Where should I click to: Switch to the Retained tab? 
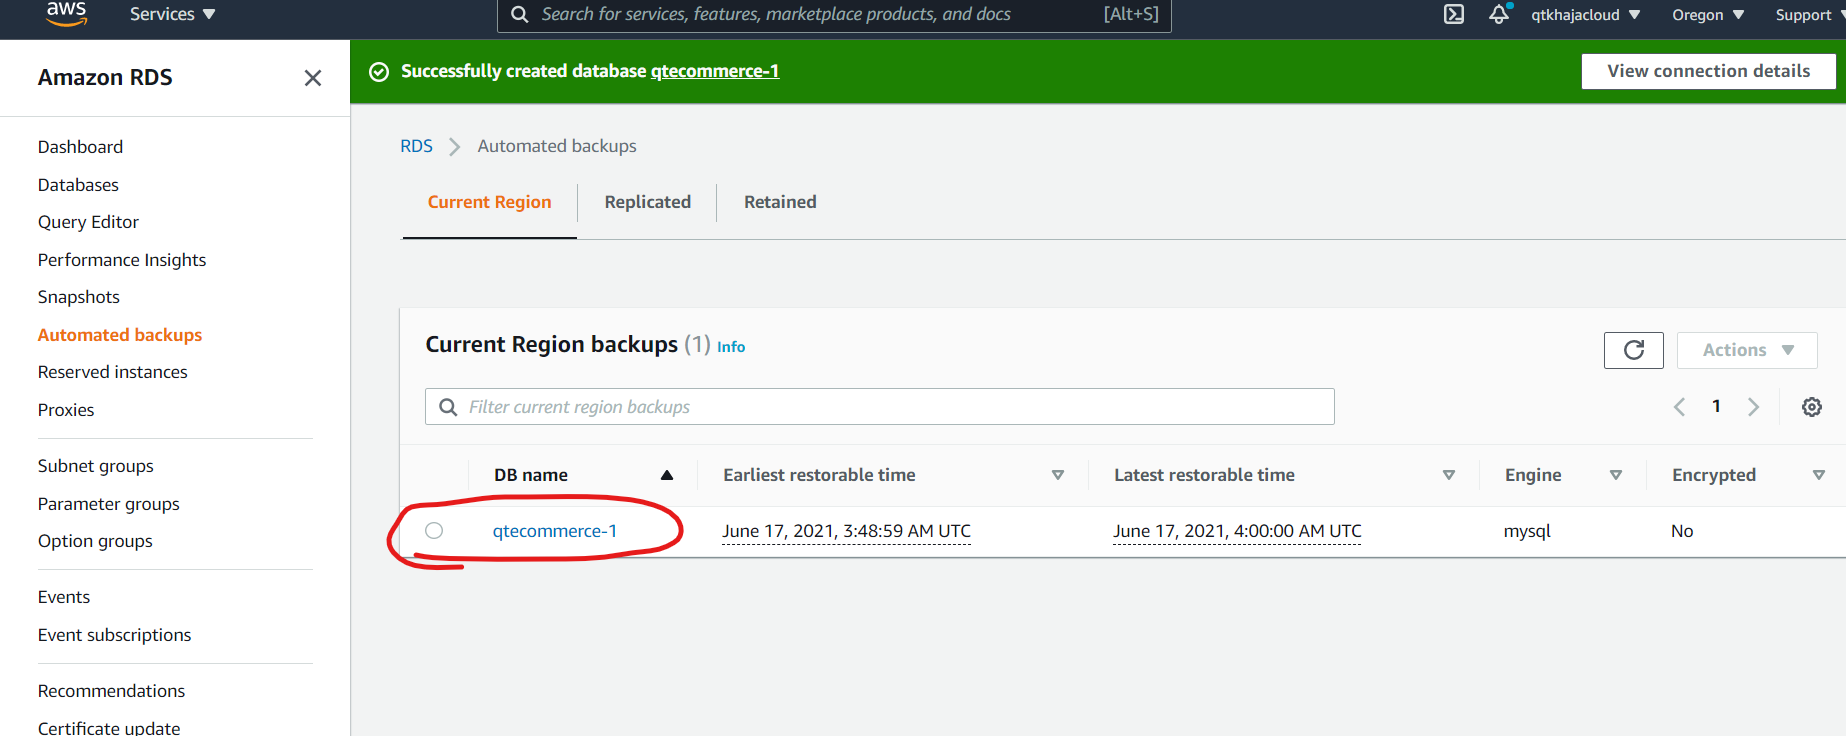tap(780, 202)
